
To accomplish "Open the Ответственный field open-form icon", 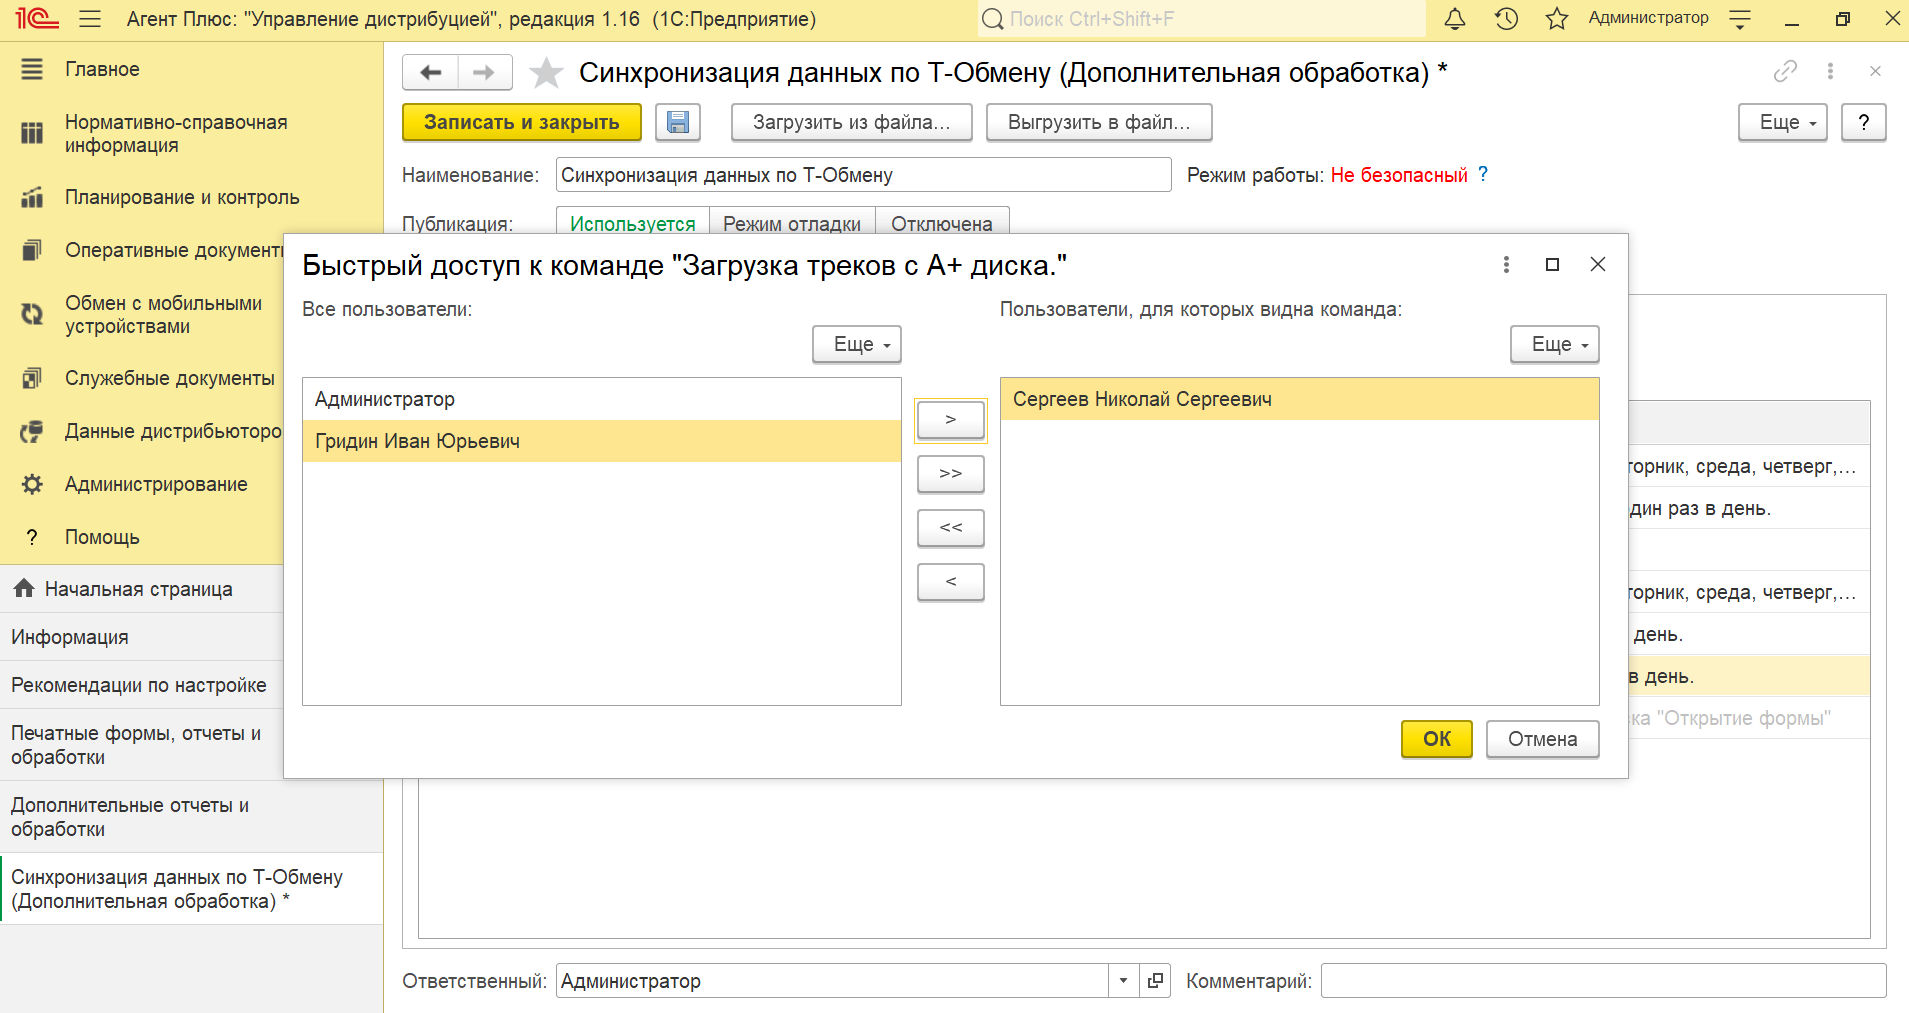I will [1155, 981].
